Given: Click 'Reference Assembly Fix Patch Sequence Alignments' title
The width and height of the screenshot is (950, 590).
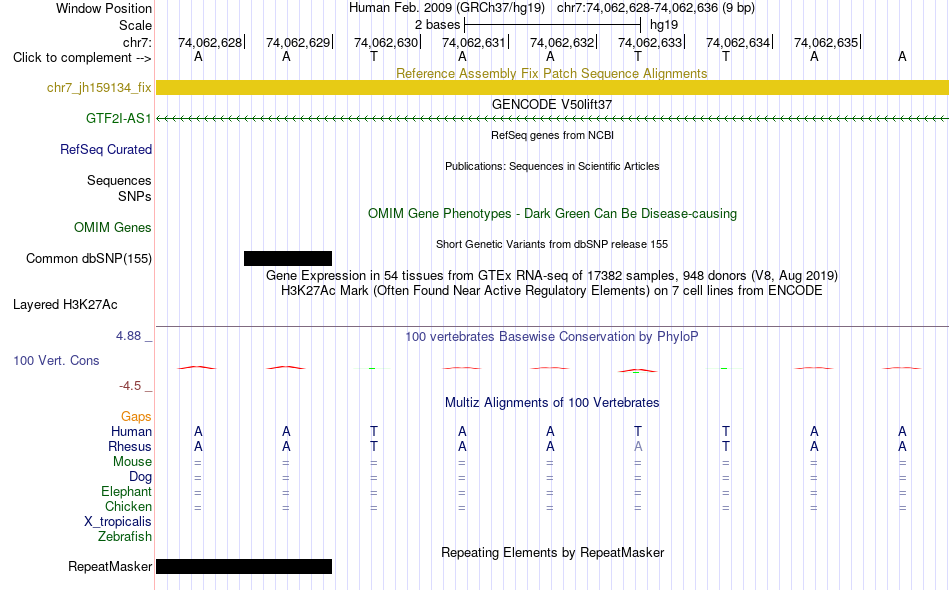Looking at the screenshot, I should pyautogui.click(x=551, y=73).
